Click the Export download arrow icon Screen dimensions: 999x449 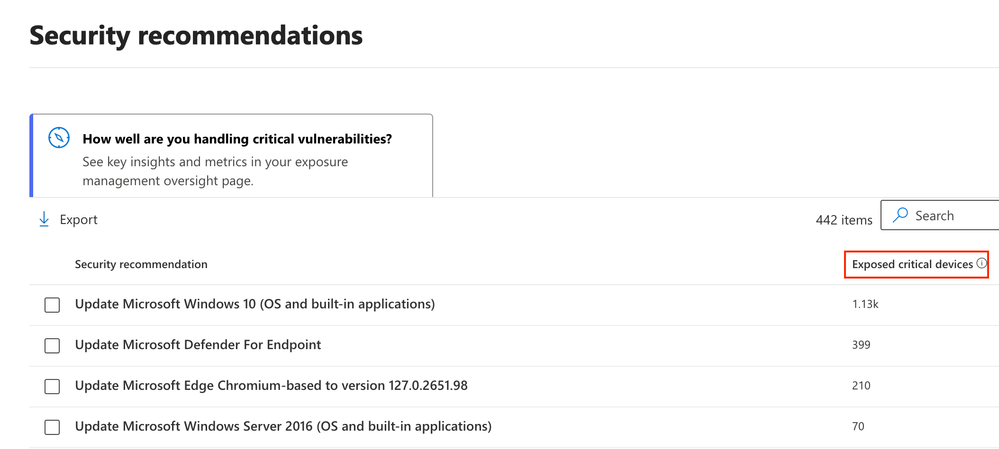pos(44,220)
